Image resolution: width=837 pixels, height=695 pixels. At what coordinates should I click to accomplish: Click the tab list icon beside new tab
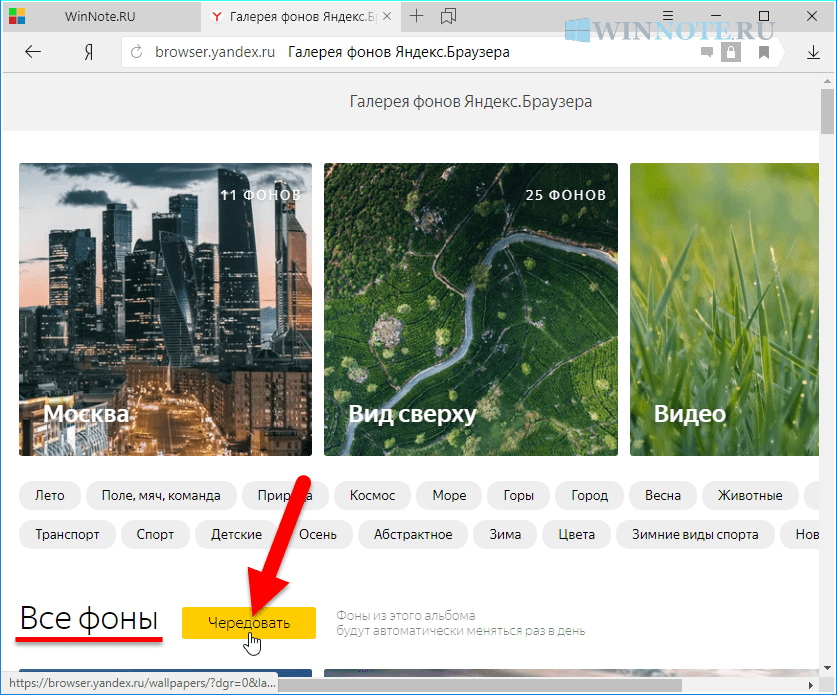pyautogui.click(x=448, y=17)
